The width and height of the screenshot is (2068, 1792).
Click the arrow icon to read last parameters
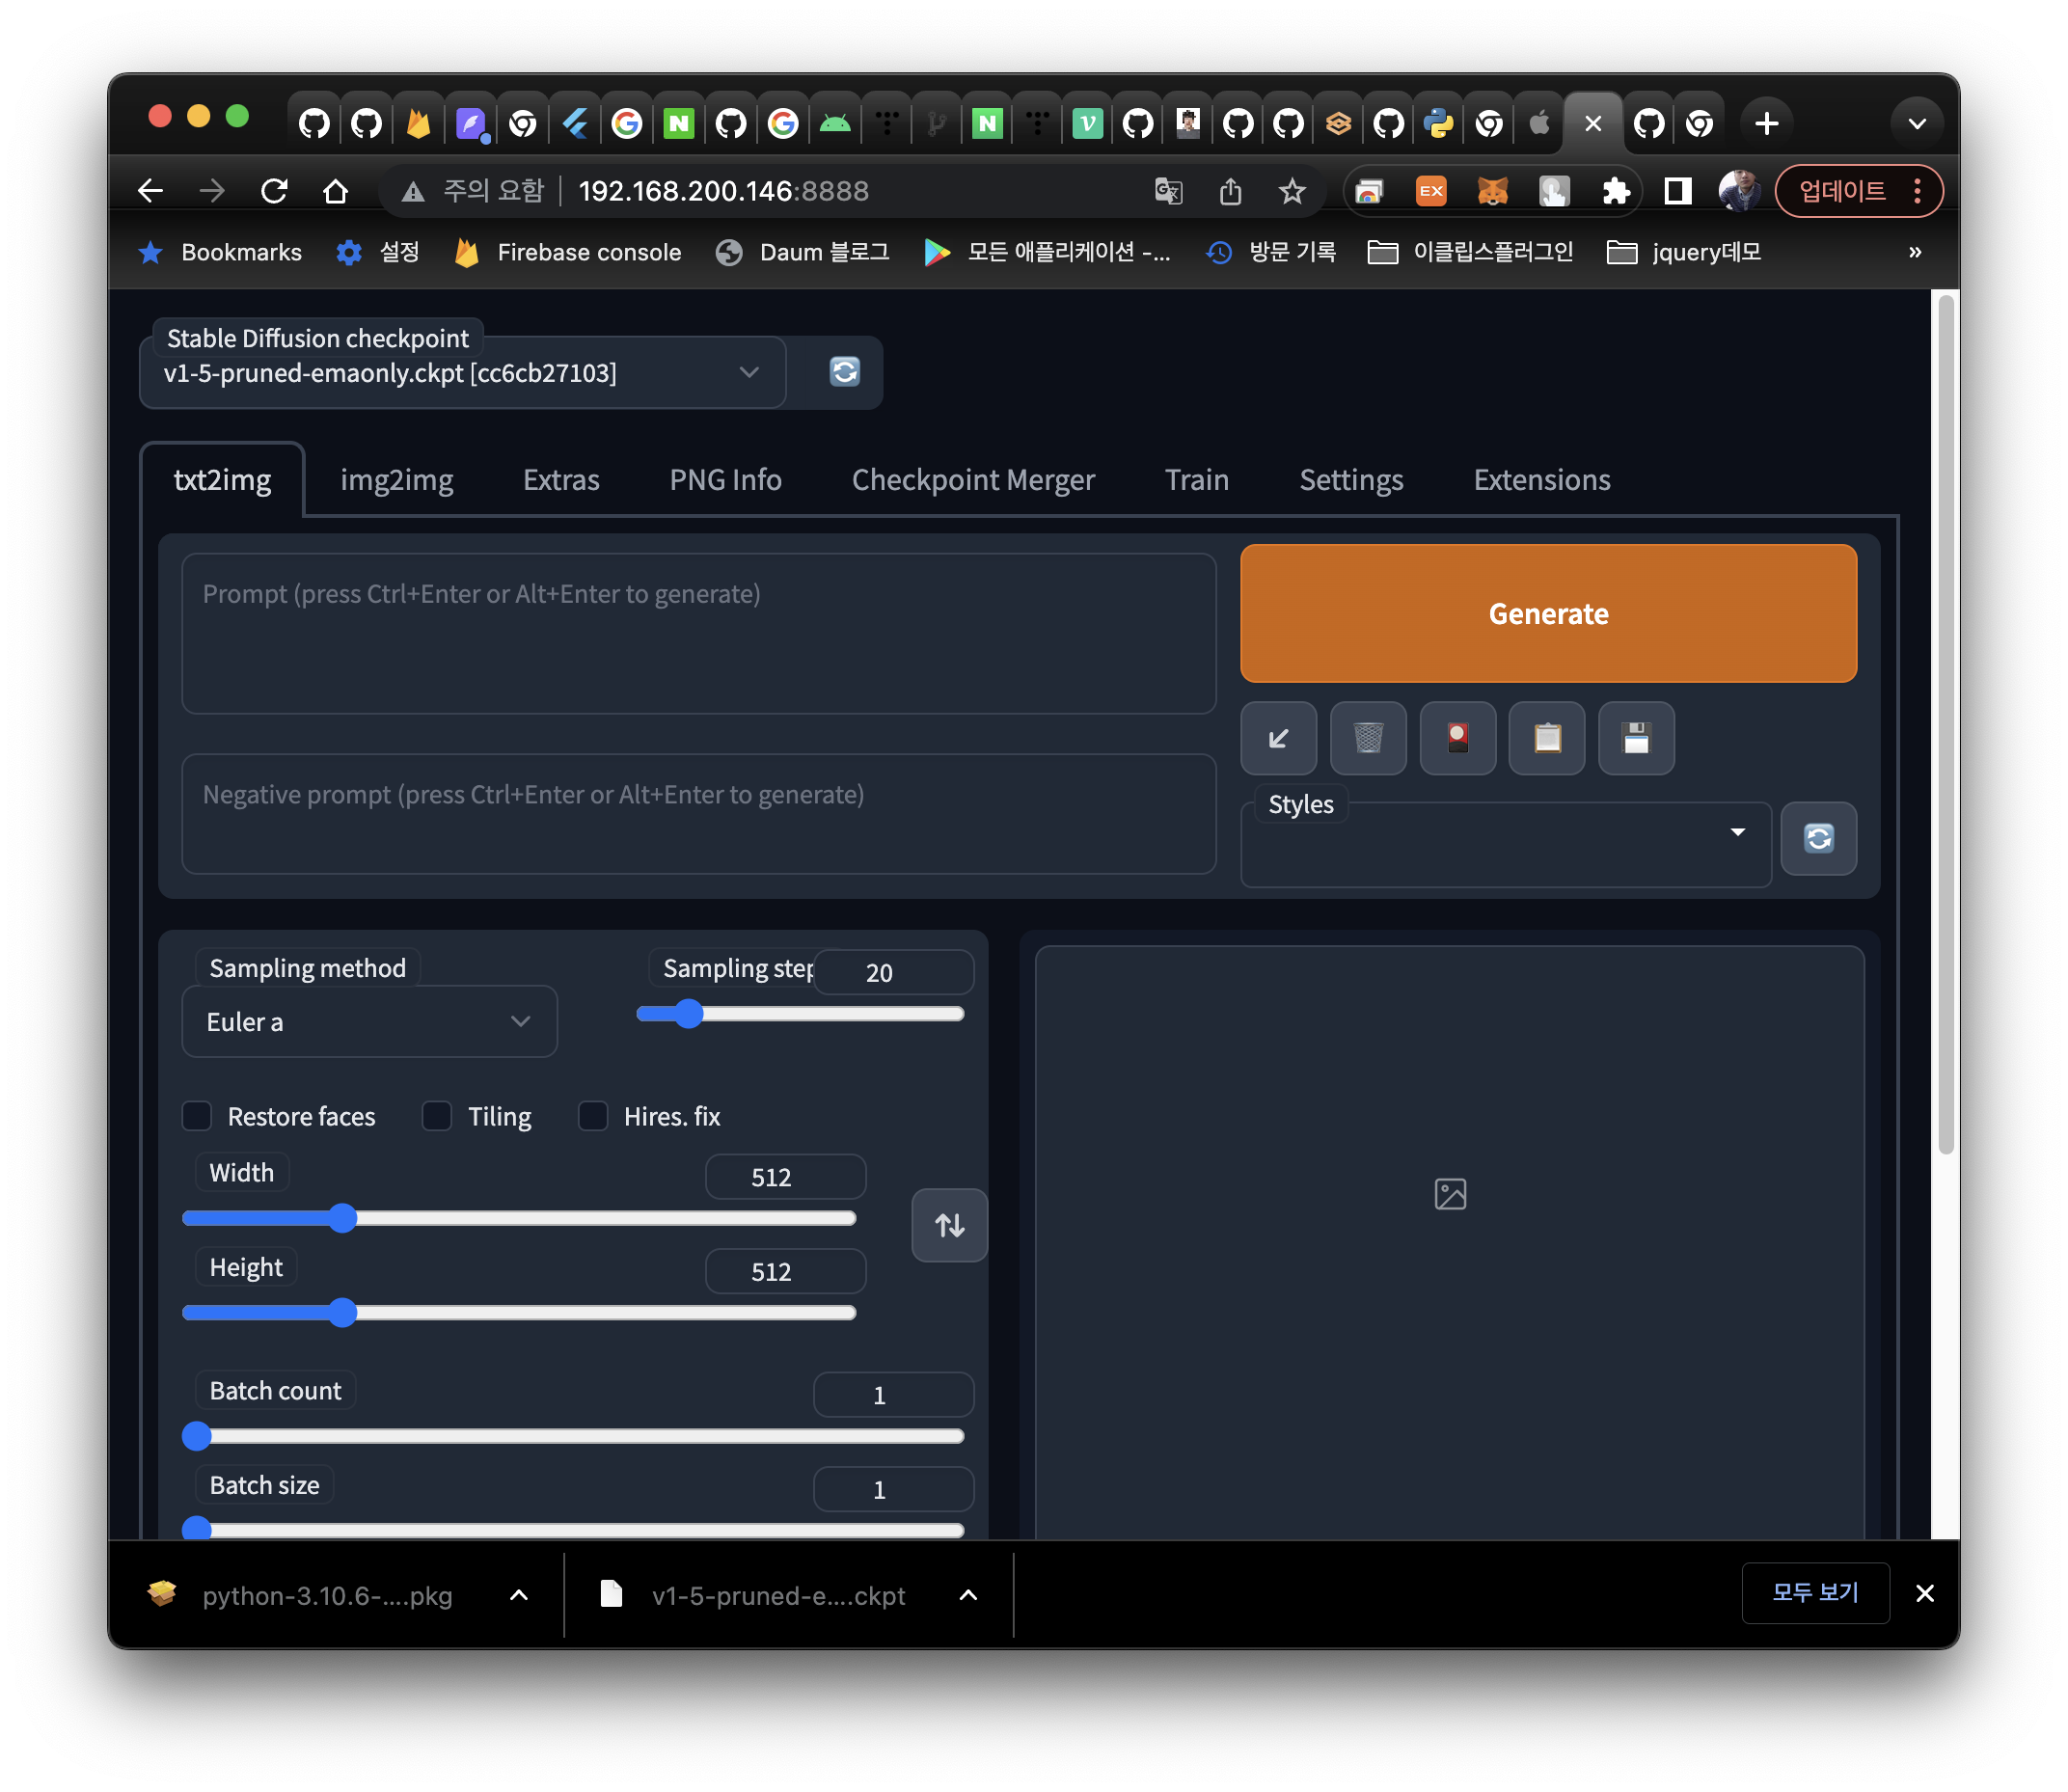[x=1278, y=739]
